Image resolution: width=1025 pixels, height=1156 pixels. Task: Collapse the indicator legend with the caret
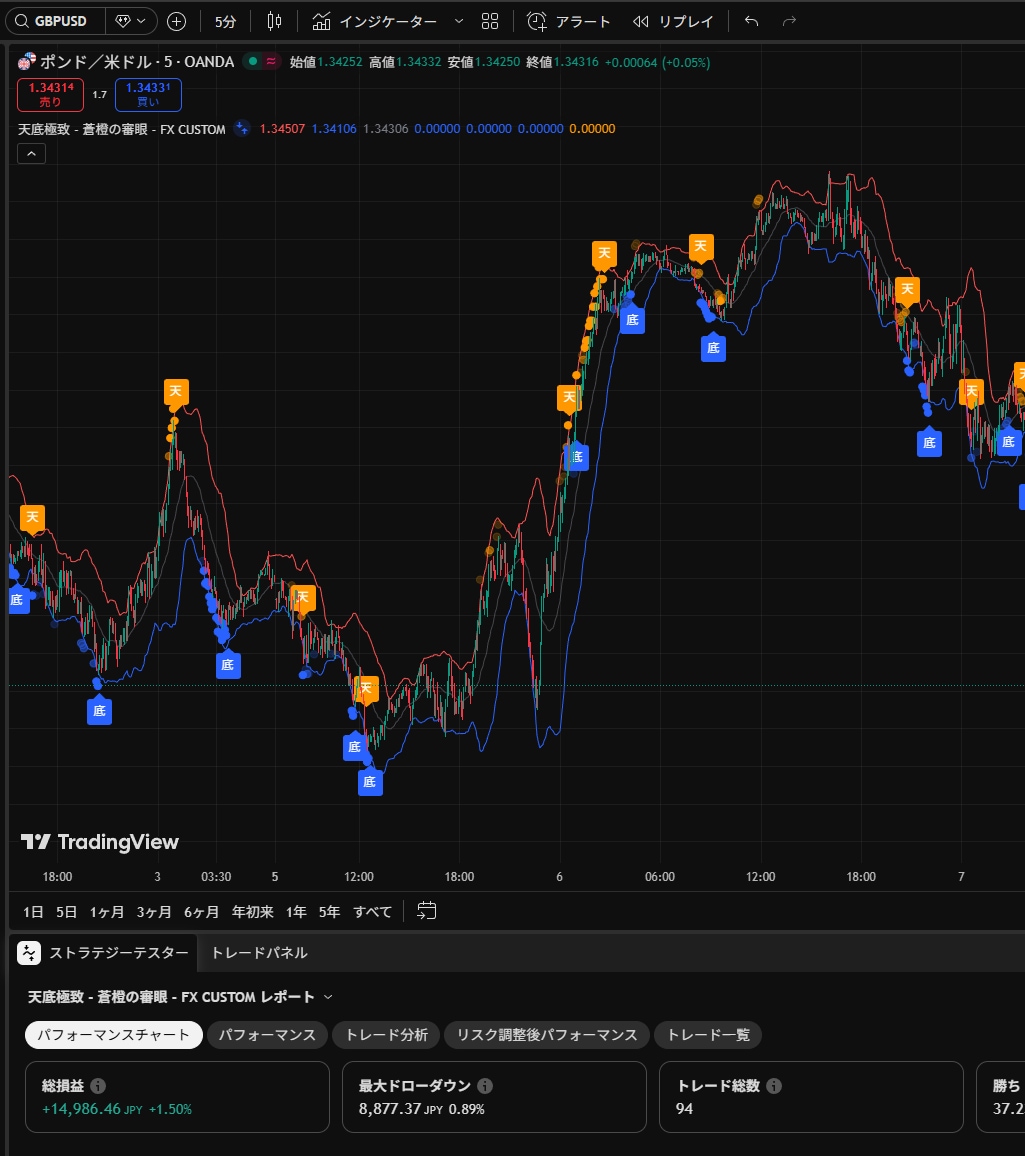click(x=31, y=153)
